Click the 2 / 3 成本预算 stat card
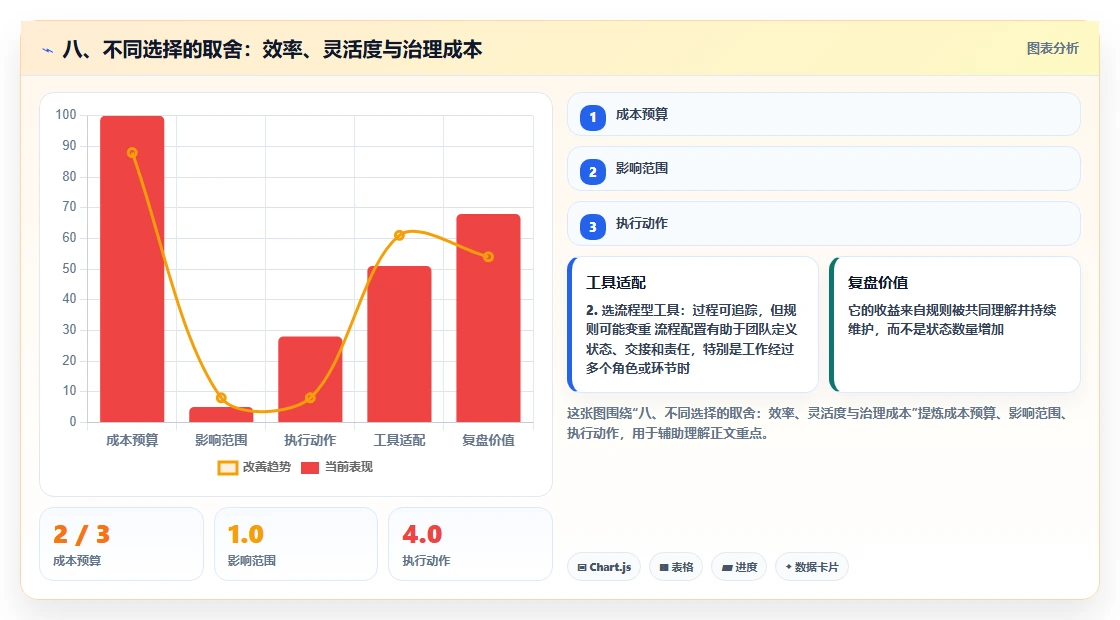 click(x=121, y=544)
